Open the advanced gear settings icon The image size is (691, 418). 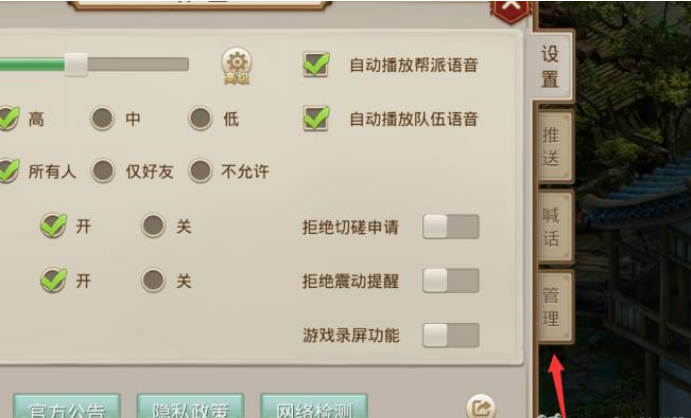click(x=237, y=65)
